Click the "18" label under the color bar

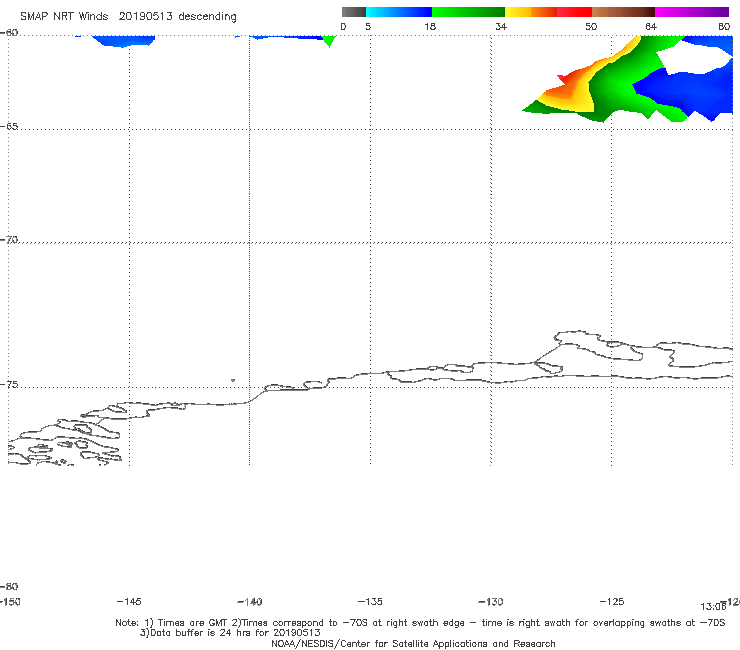pyautogui.click(x=430, y=27)
